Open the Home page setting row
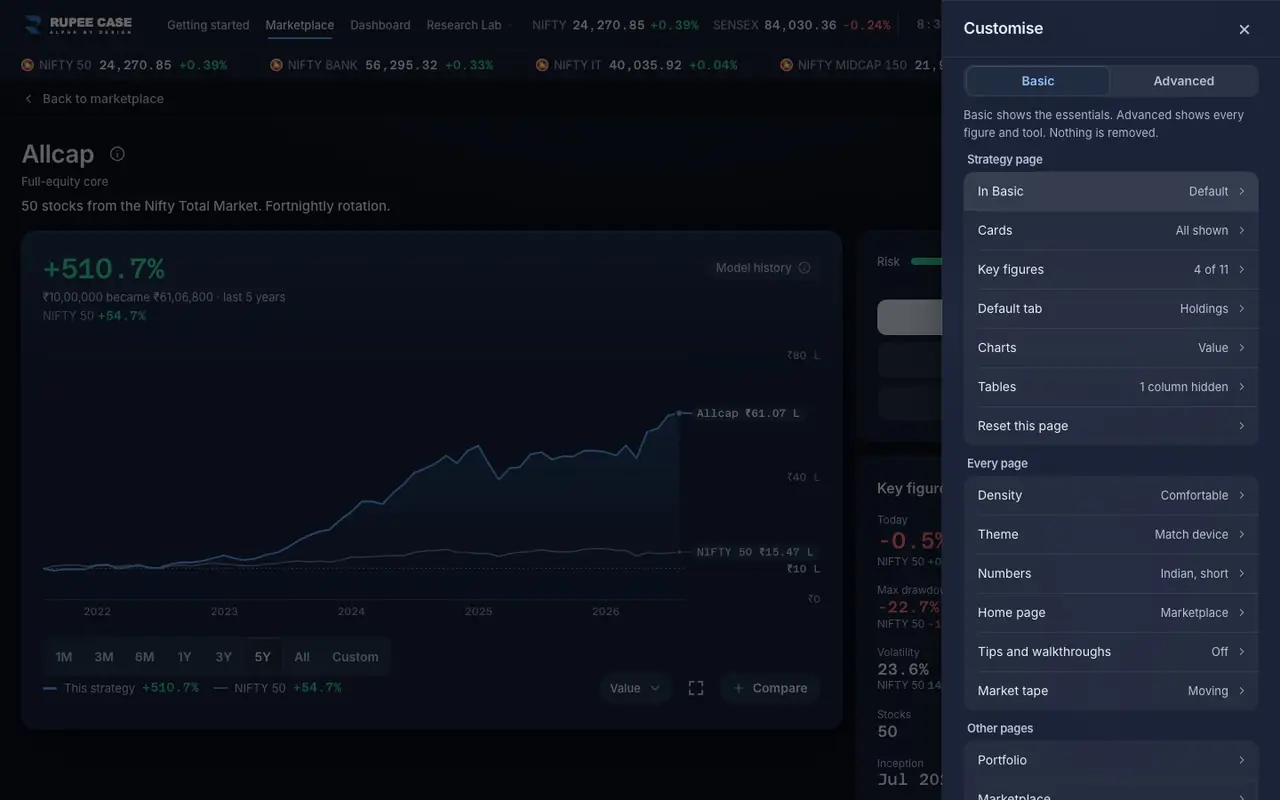 1111,613
